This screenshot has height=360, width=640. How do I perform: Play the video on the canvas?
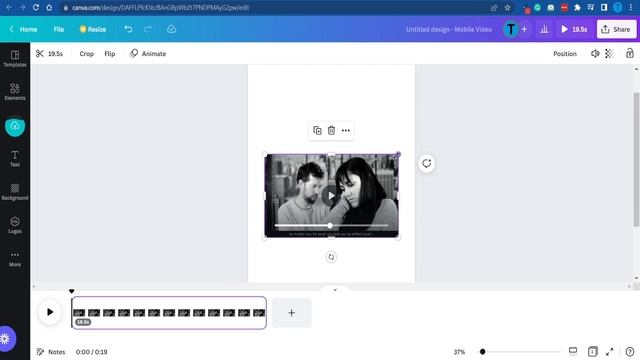click(x=331, y=196)
